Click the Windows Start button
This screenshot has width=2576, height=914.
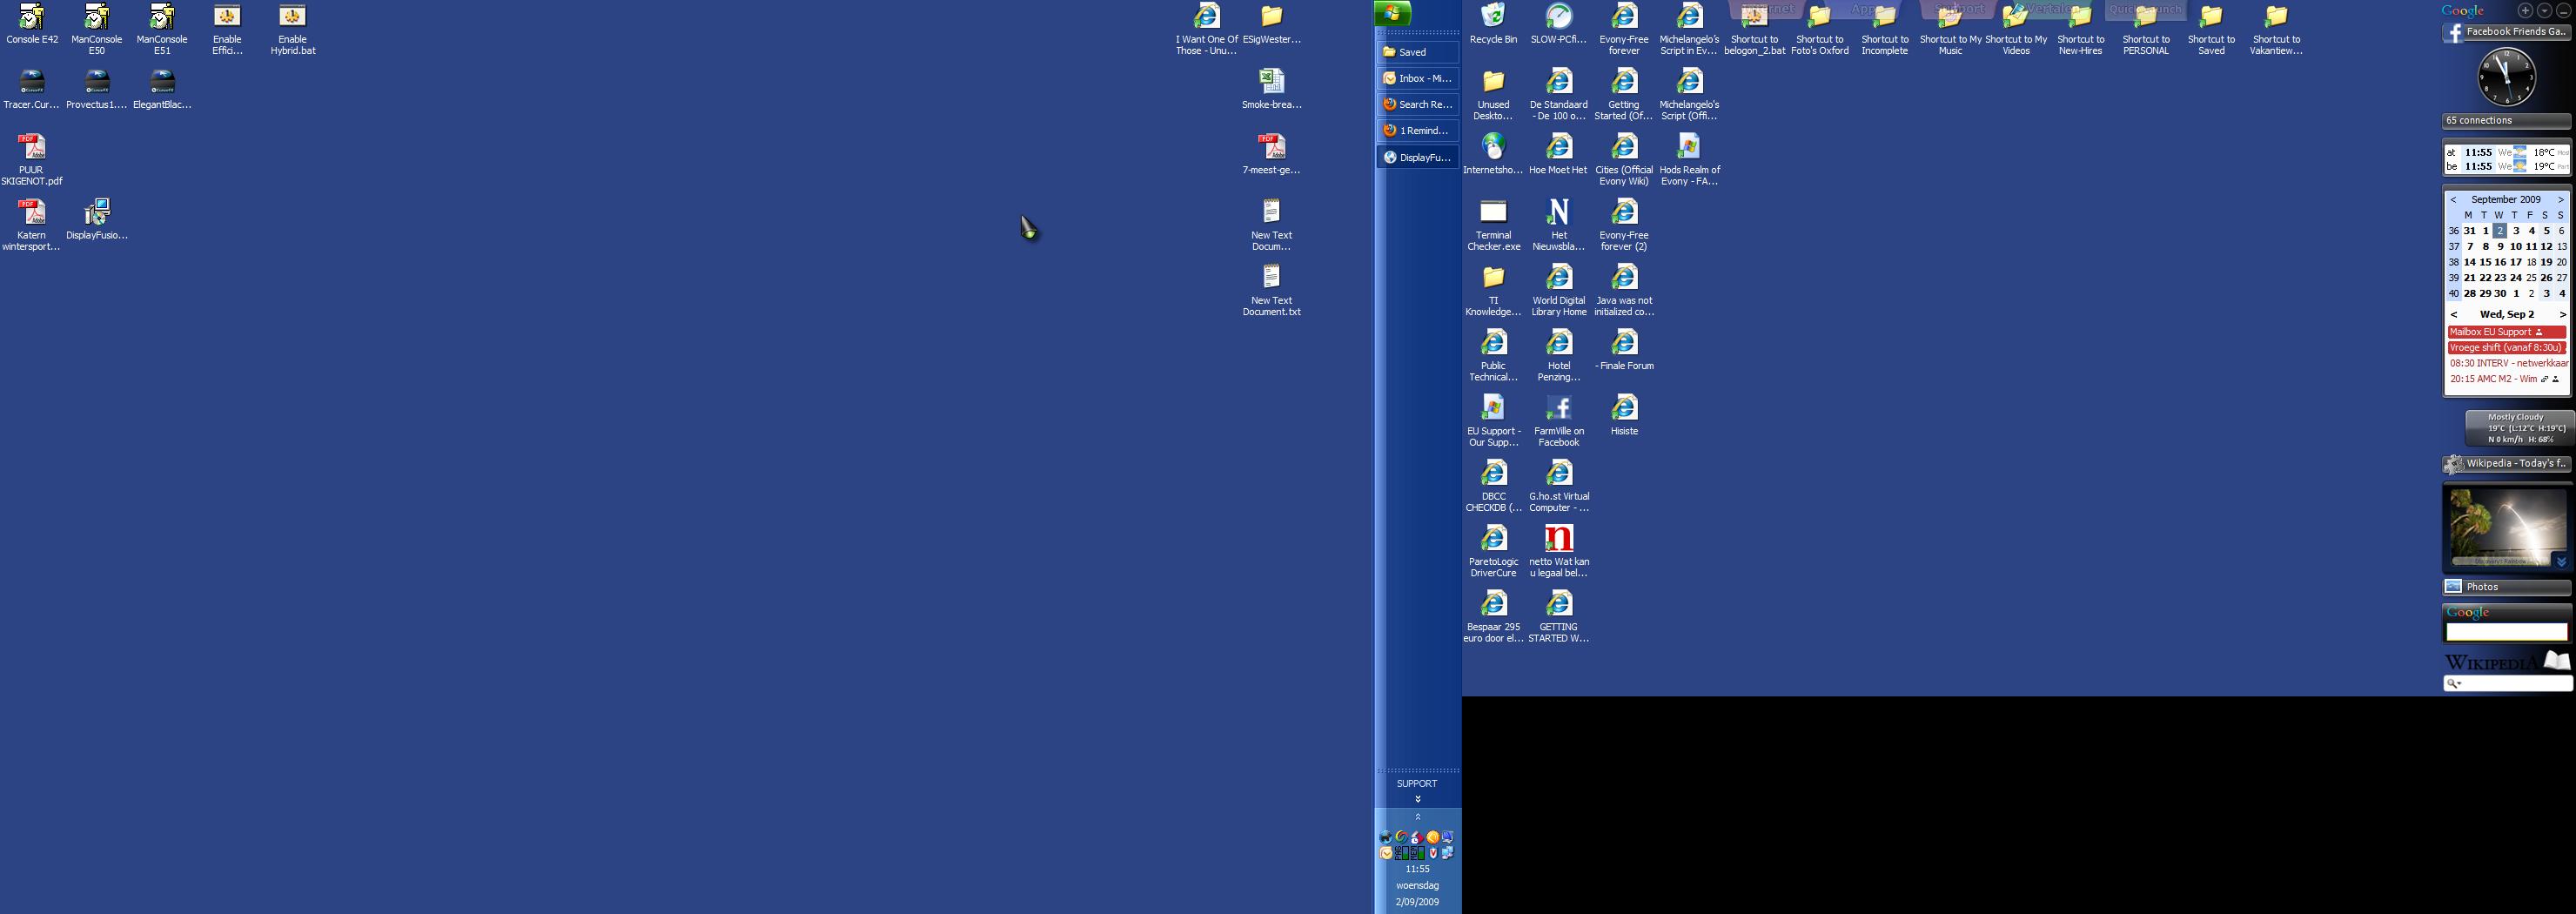click(x=1392, y=13)
